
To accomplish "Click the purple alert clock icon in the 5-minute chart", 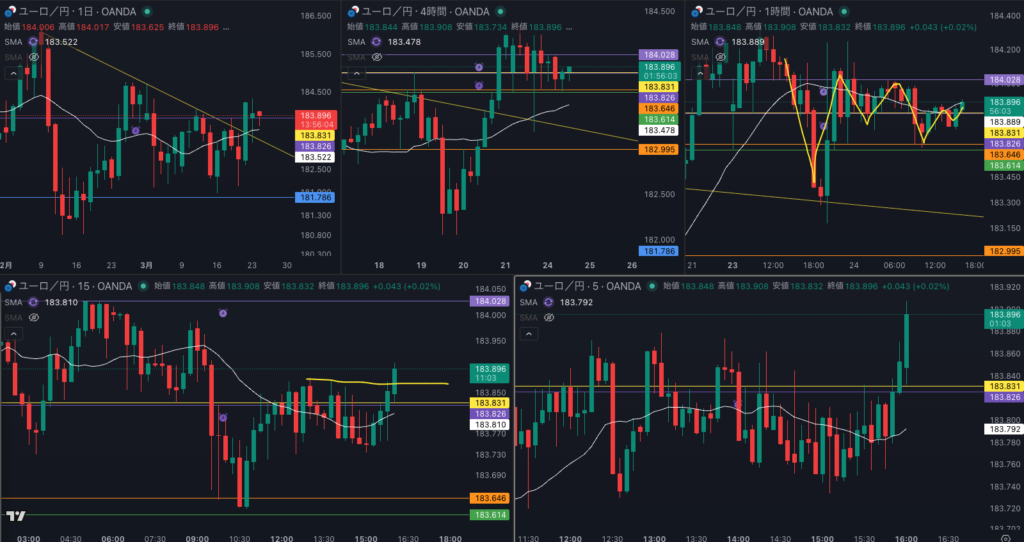I will coord(738,404).
